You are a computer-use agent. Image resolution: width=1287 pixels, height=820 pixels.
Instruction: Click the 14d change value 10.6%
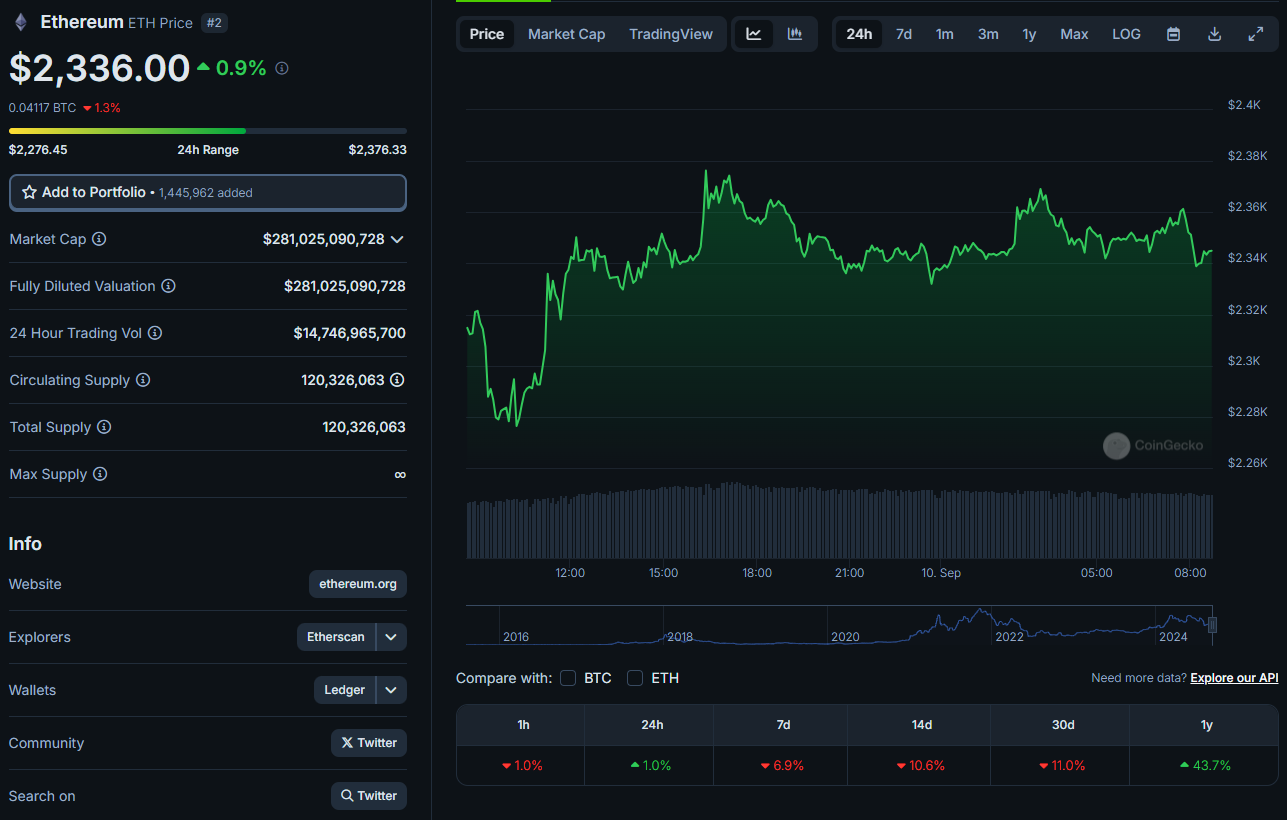click(920, 766)
